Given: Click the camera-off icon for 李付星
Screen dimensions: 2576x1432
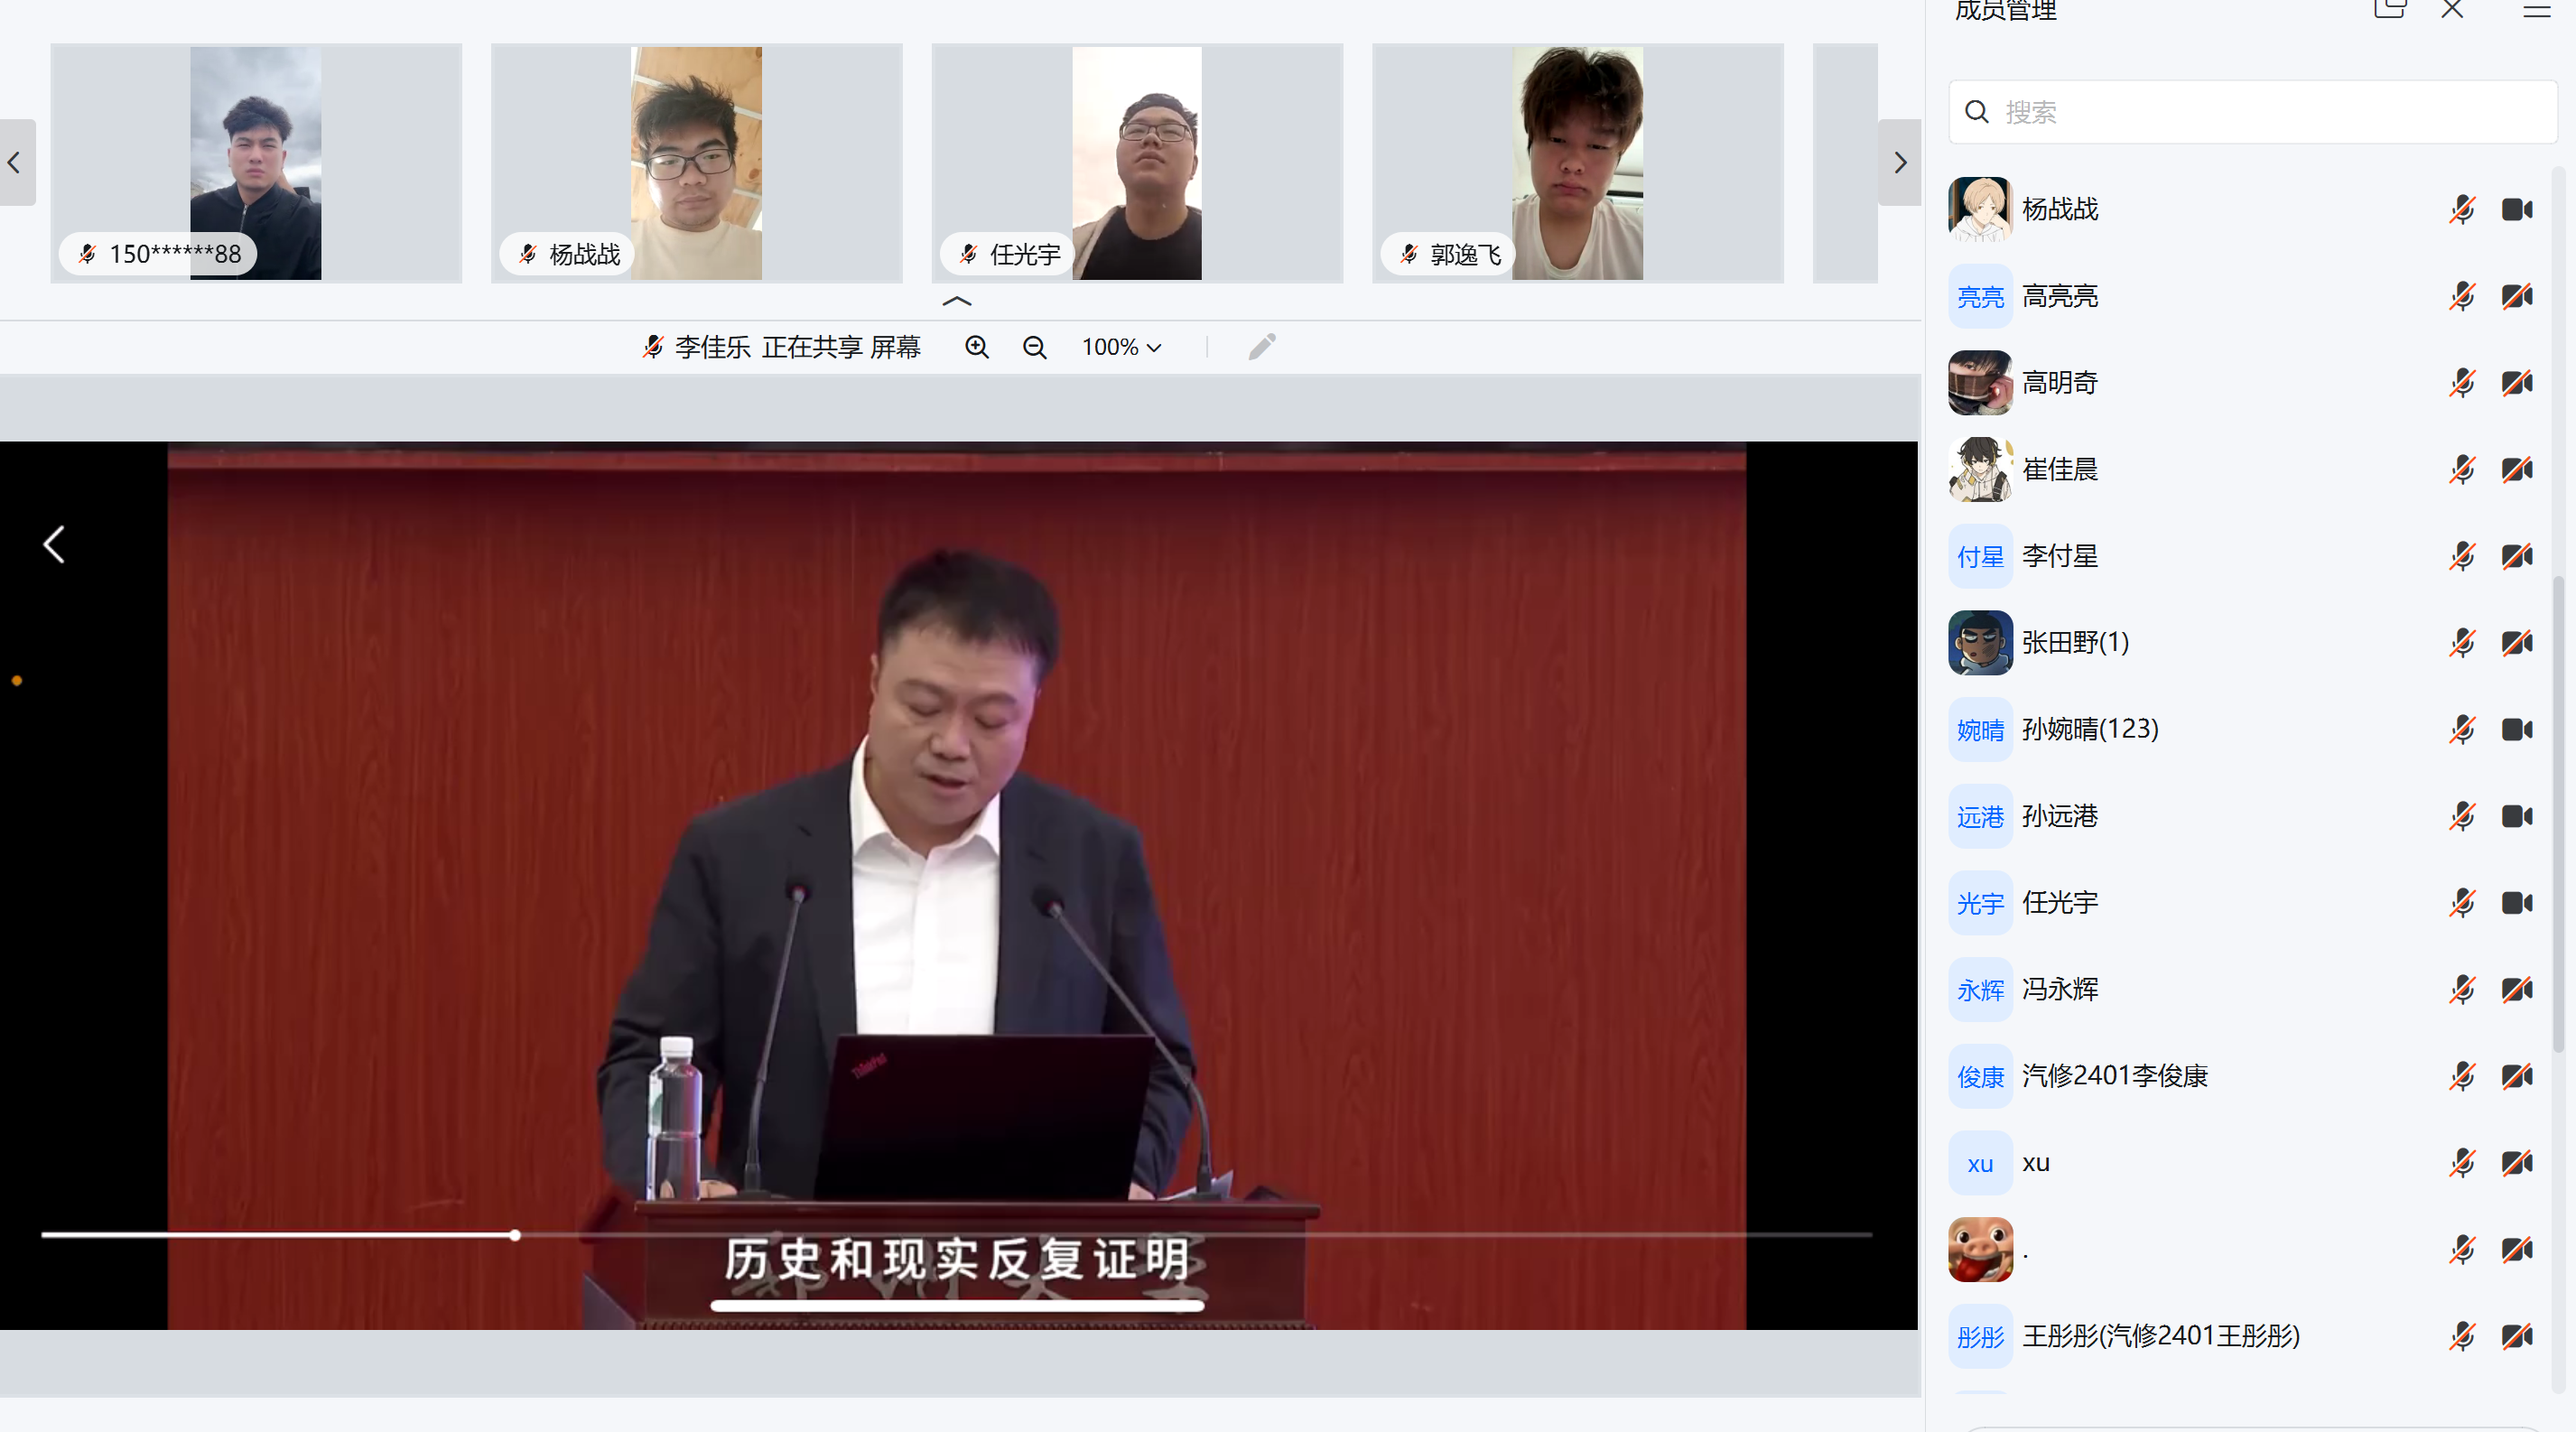Looking at the screenshot, I should pos(2517,556).
